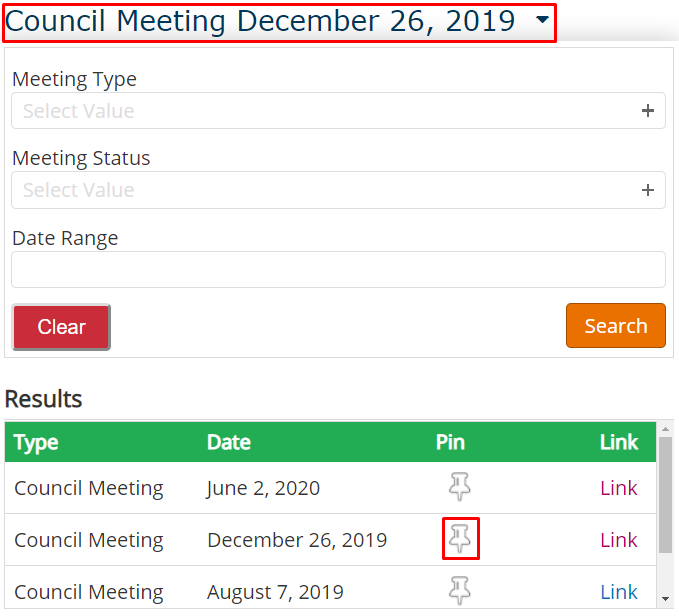Open the Meeting Status Select Value field
The image size is (679, 616).
[338, 190]
